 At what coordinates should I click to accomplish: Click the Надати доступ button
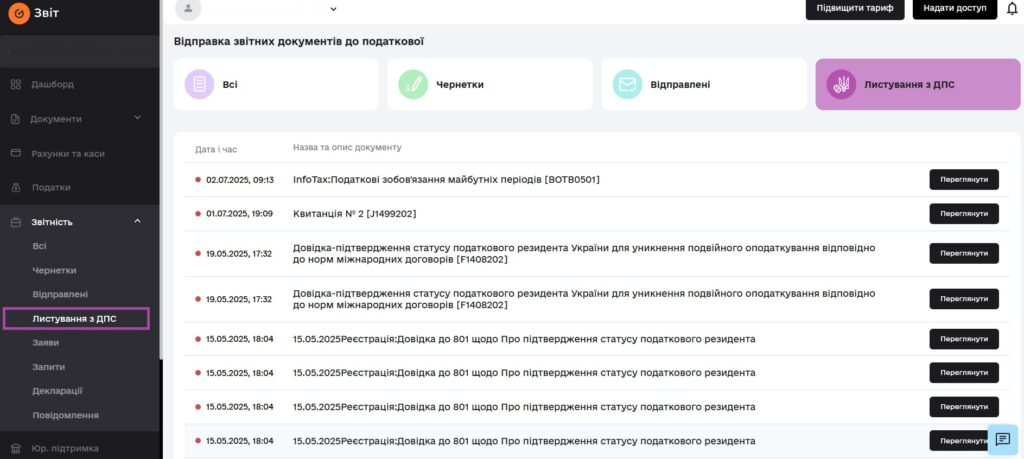pyautogui.click(x=954, y=9)
